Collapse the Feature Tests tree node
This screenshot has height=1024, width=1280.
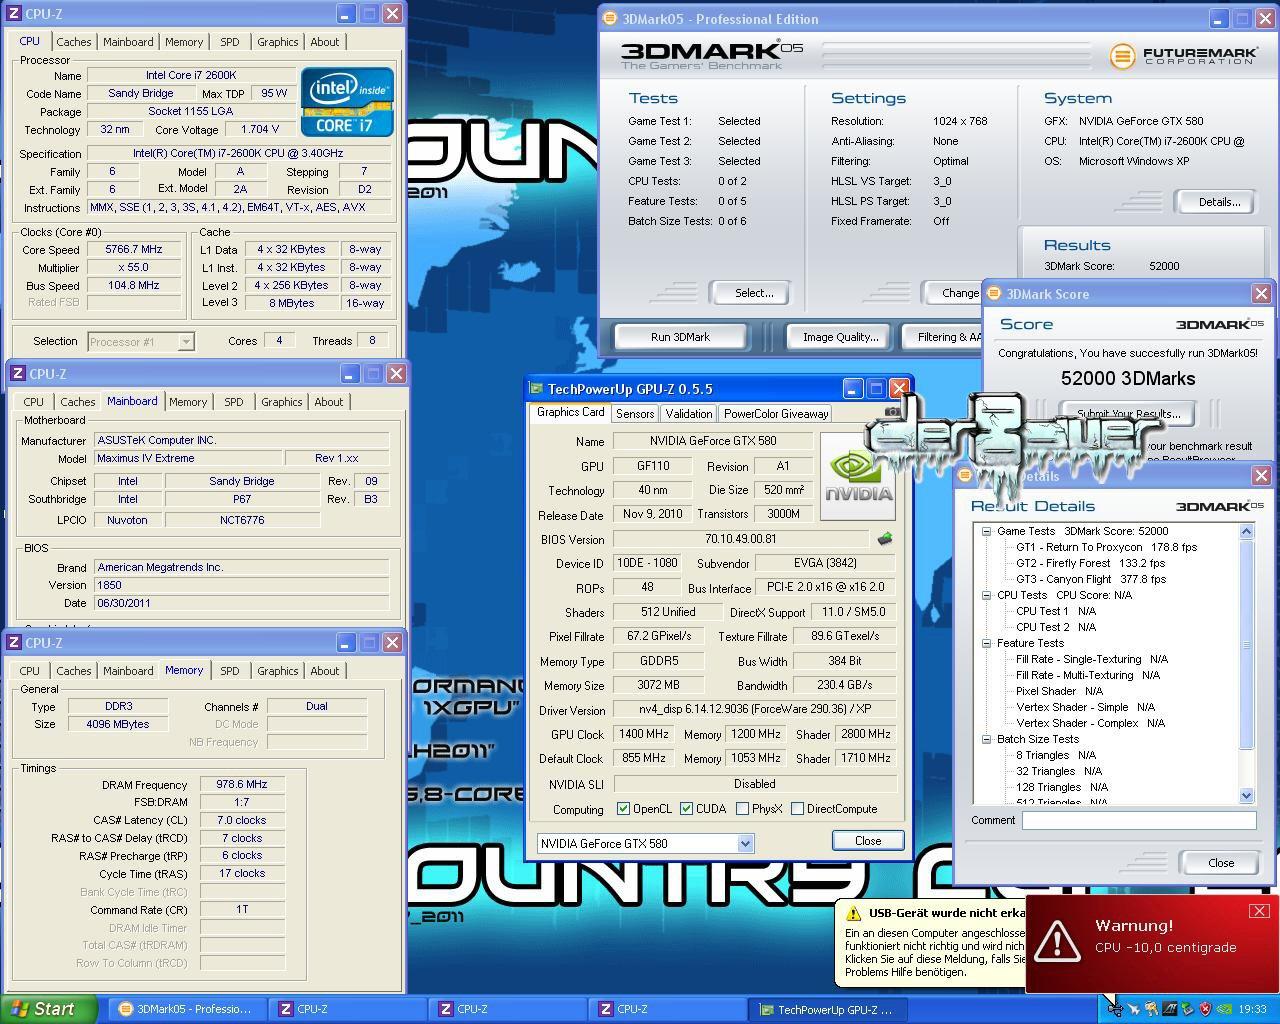[x=986, y=643]
